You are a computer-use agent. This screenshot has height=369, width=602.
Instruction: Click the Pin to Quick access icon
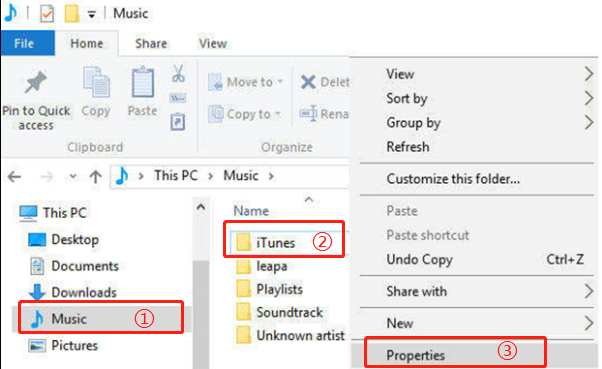(36, 82)
